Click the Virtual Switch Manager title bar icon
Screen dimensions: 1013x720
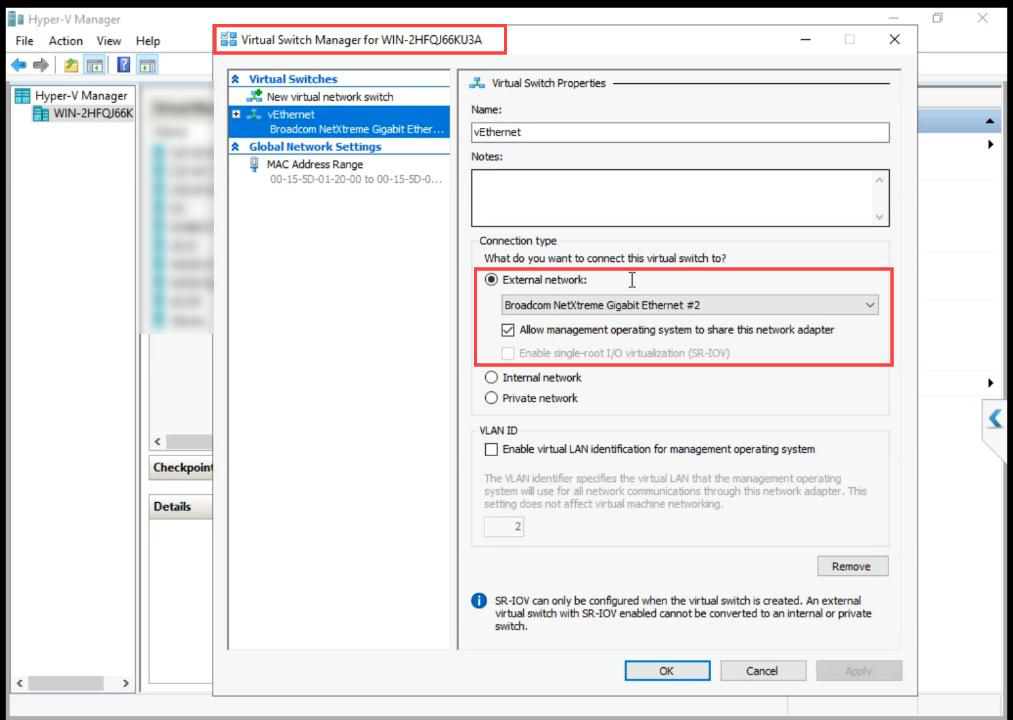(228, 39)
